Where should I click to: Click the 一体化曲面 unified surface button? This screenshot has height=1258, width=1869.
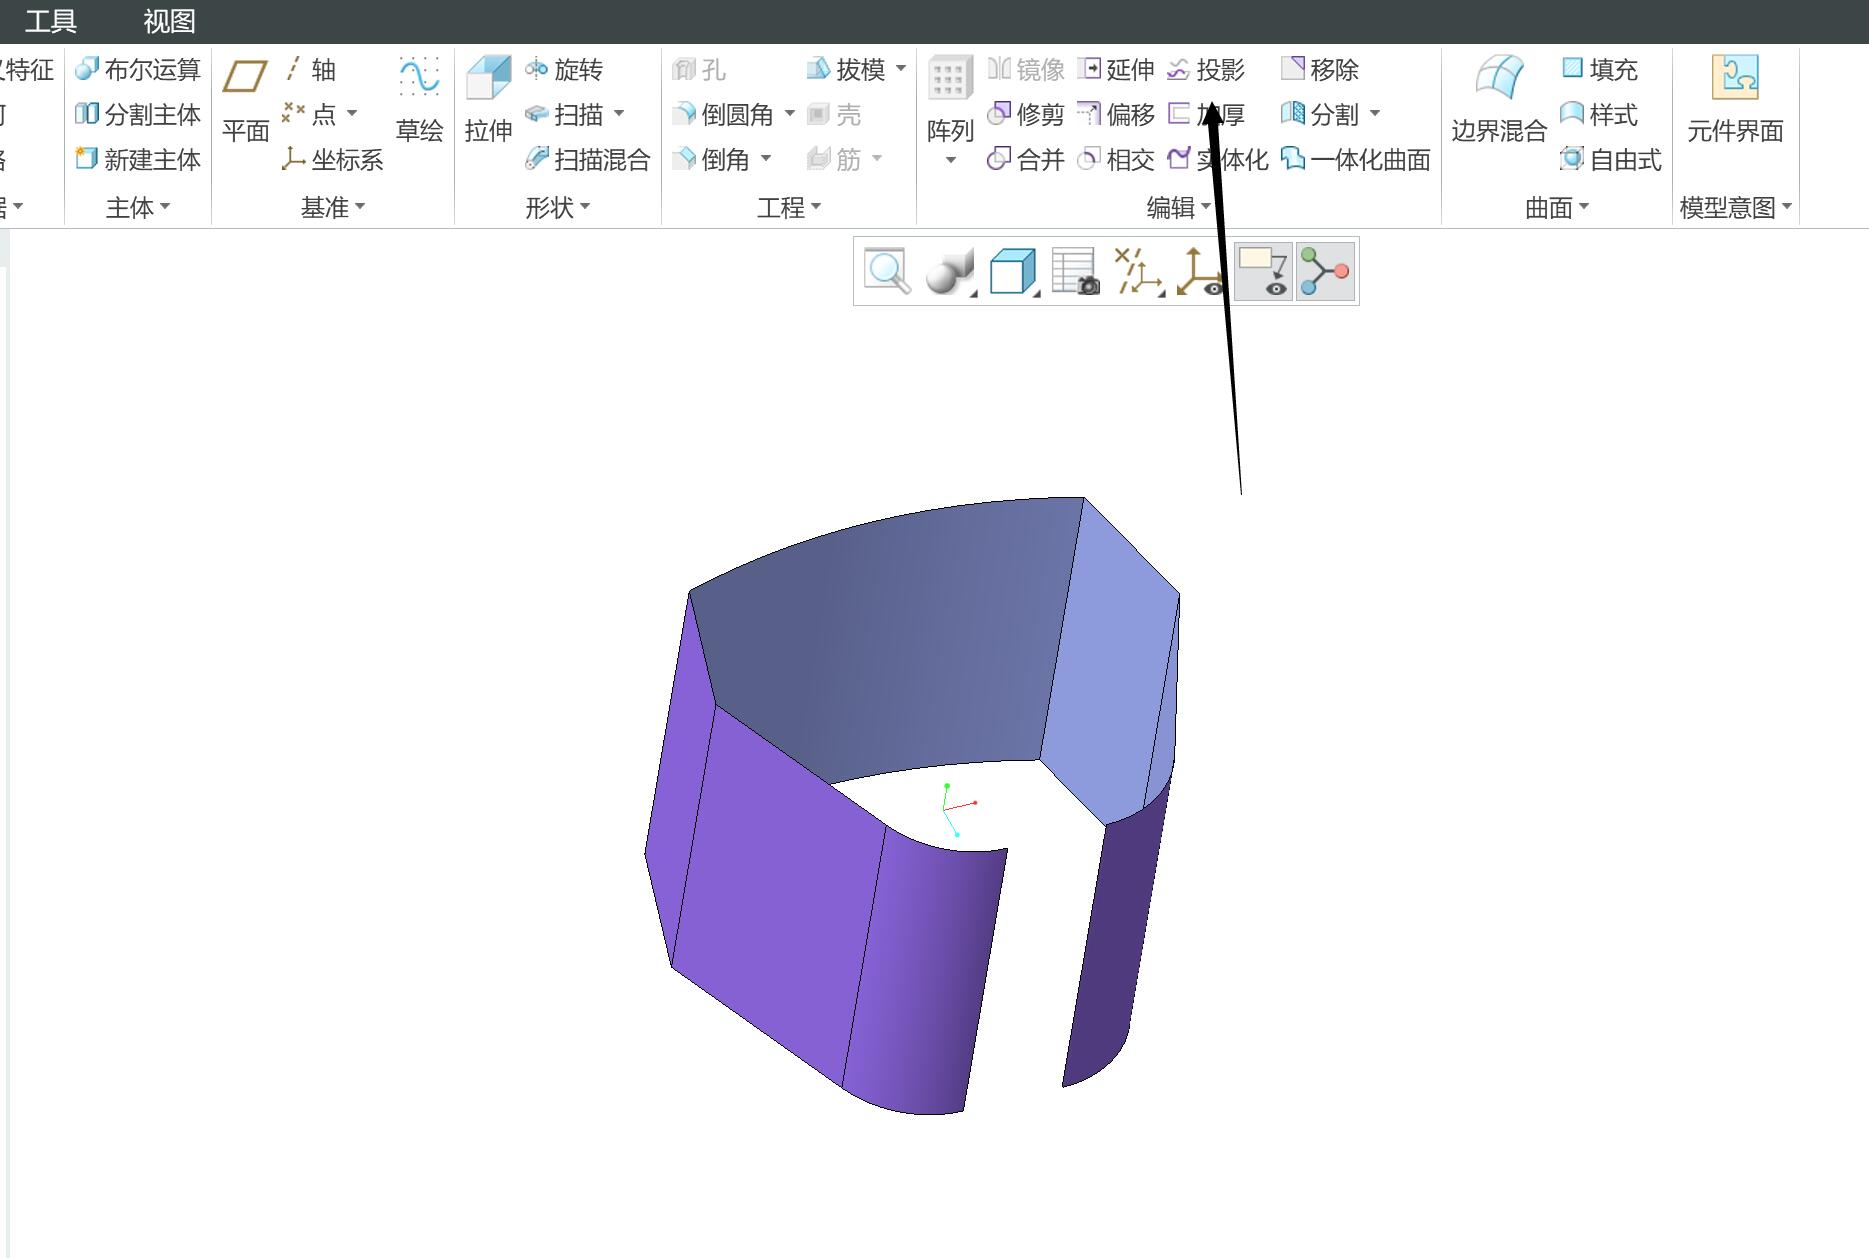pos(1356,159)
